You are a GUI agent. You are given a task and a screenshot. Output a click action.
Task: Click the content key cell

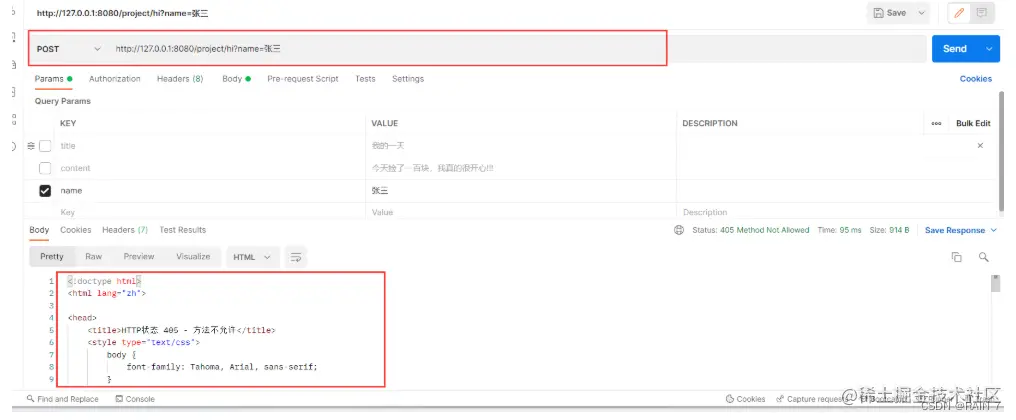pyautogui.click(x=211, y=169)
